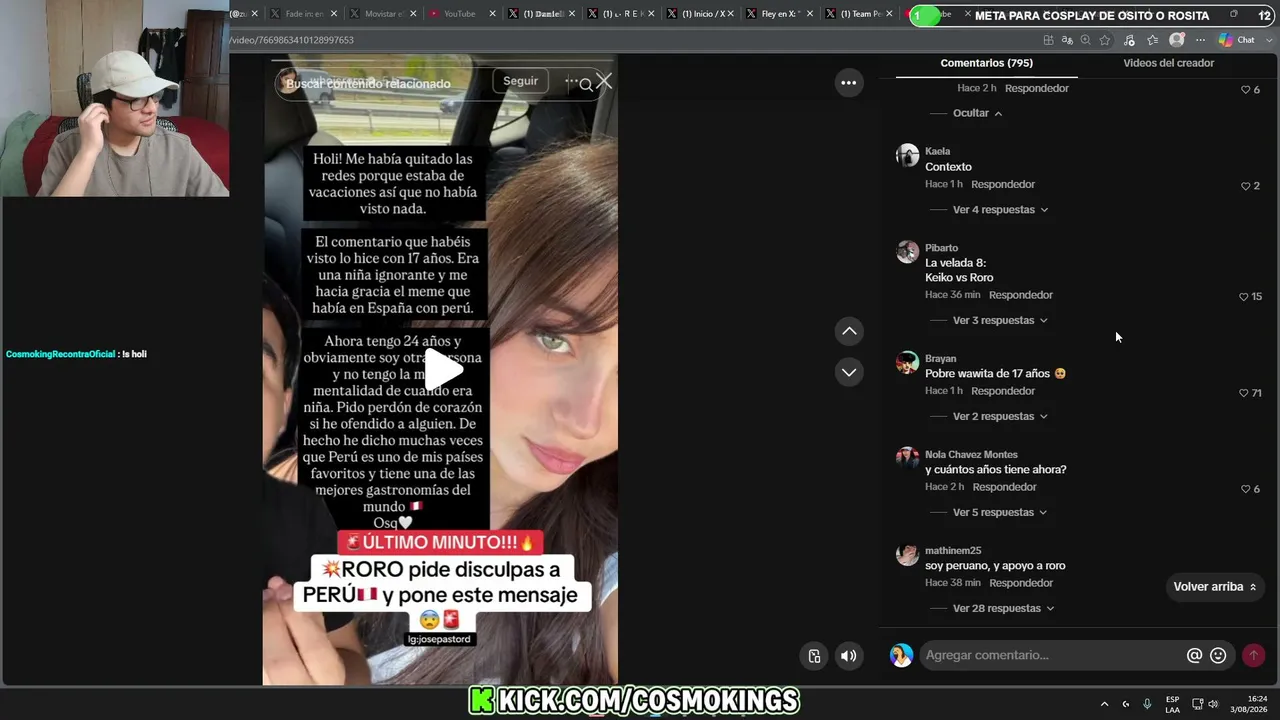Click the zoom magnifier icon in address bar

click(1086, 40)
